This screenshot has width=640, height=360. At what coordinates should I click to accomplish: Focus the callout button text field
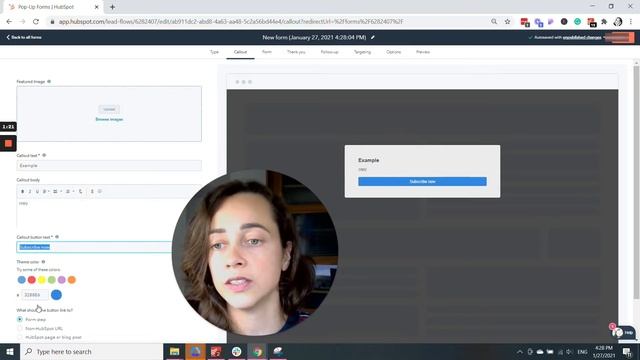pyautogui.click(x=95, y=247)
